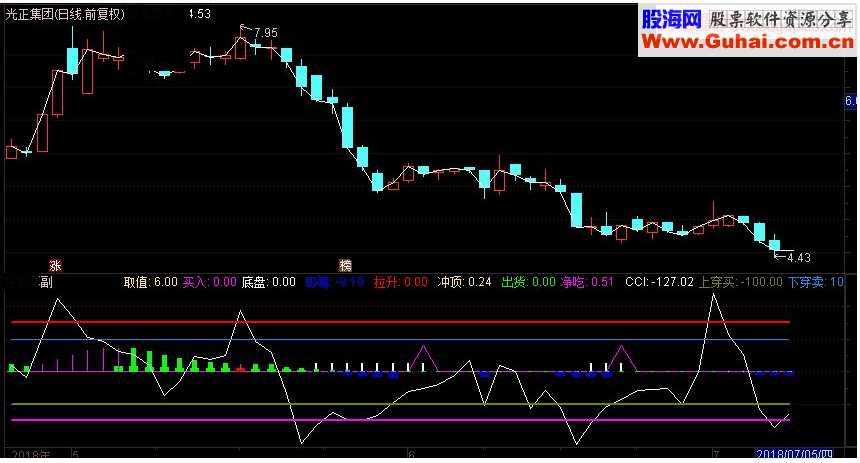Select the red horizontal line in the indicator panel
860x463 pixels.
(x=400, y=322)
